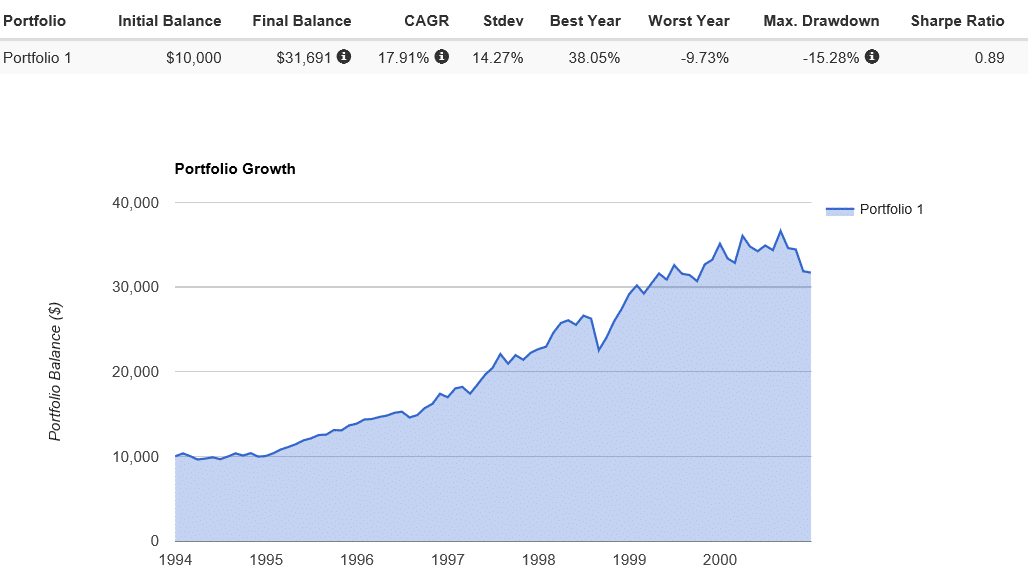This screenshot has width=1028, height=574.
Task: Click the info icon beside the $31,691 final balance
Action: (x=344, y=57)
